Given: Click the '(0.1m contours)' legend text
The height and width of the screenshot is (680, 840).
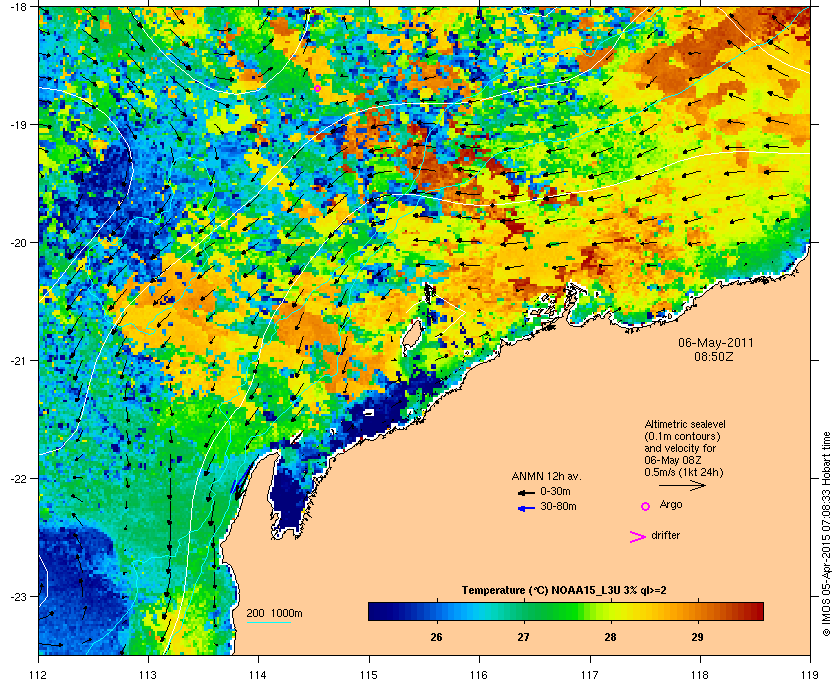Looking at the screenshot, I should click(x=682, y=437).
